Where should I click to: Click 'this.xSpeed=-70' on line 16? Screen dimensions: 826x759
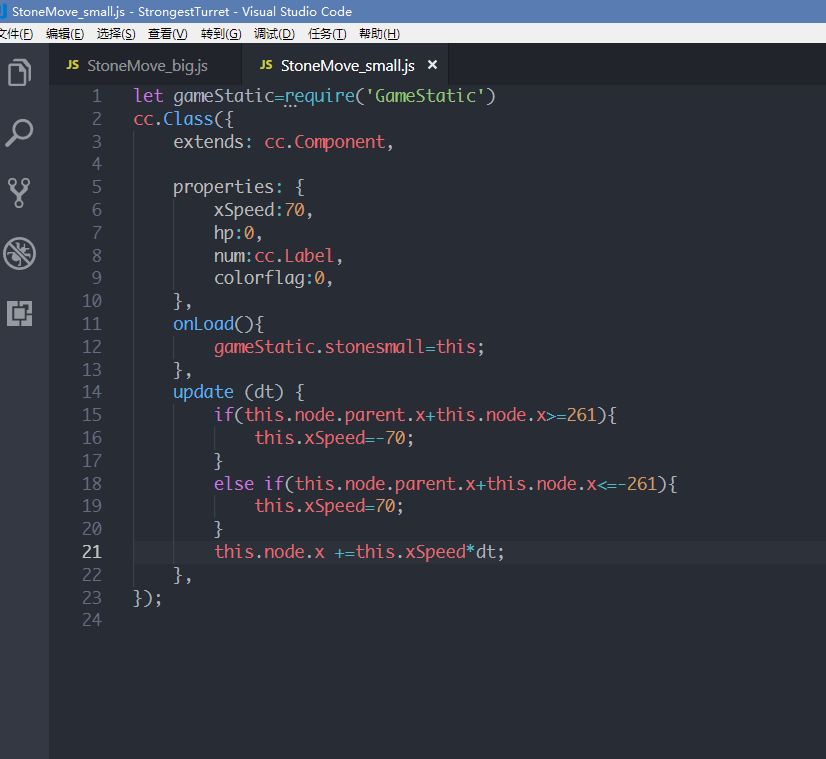tap(330, 438)
